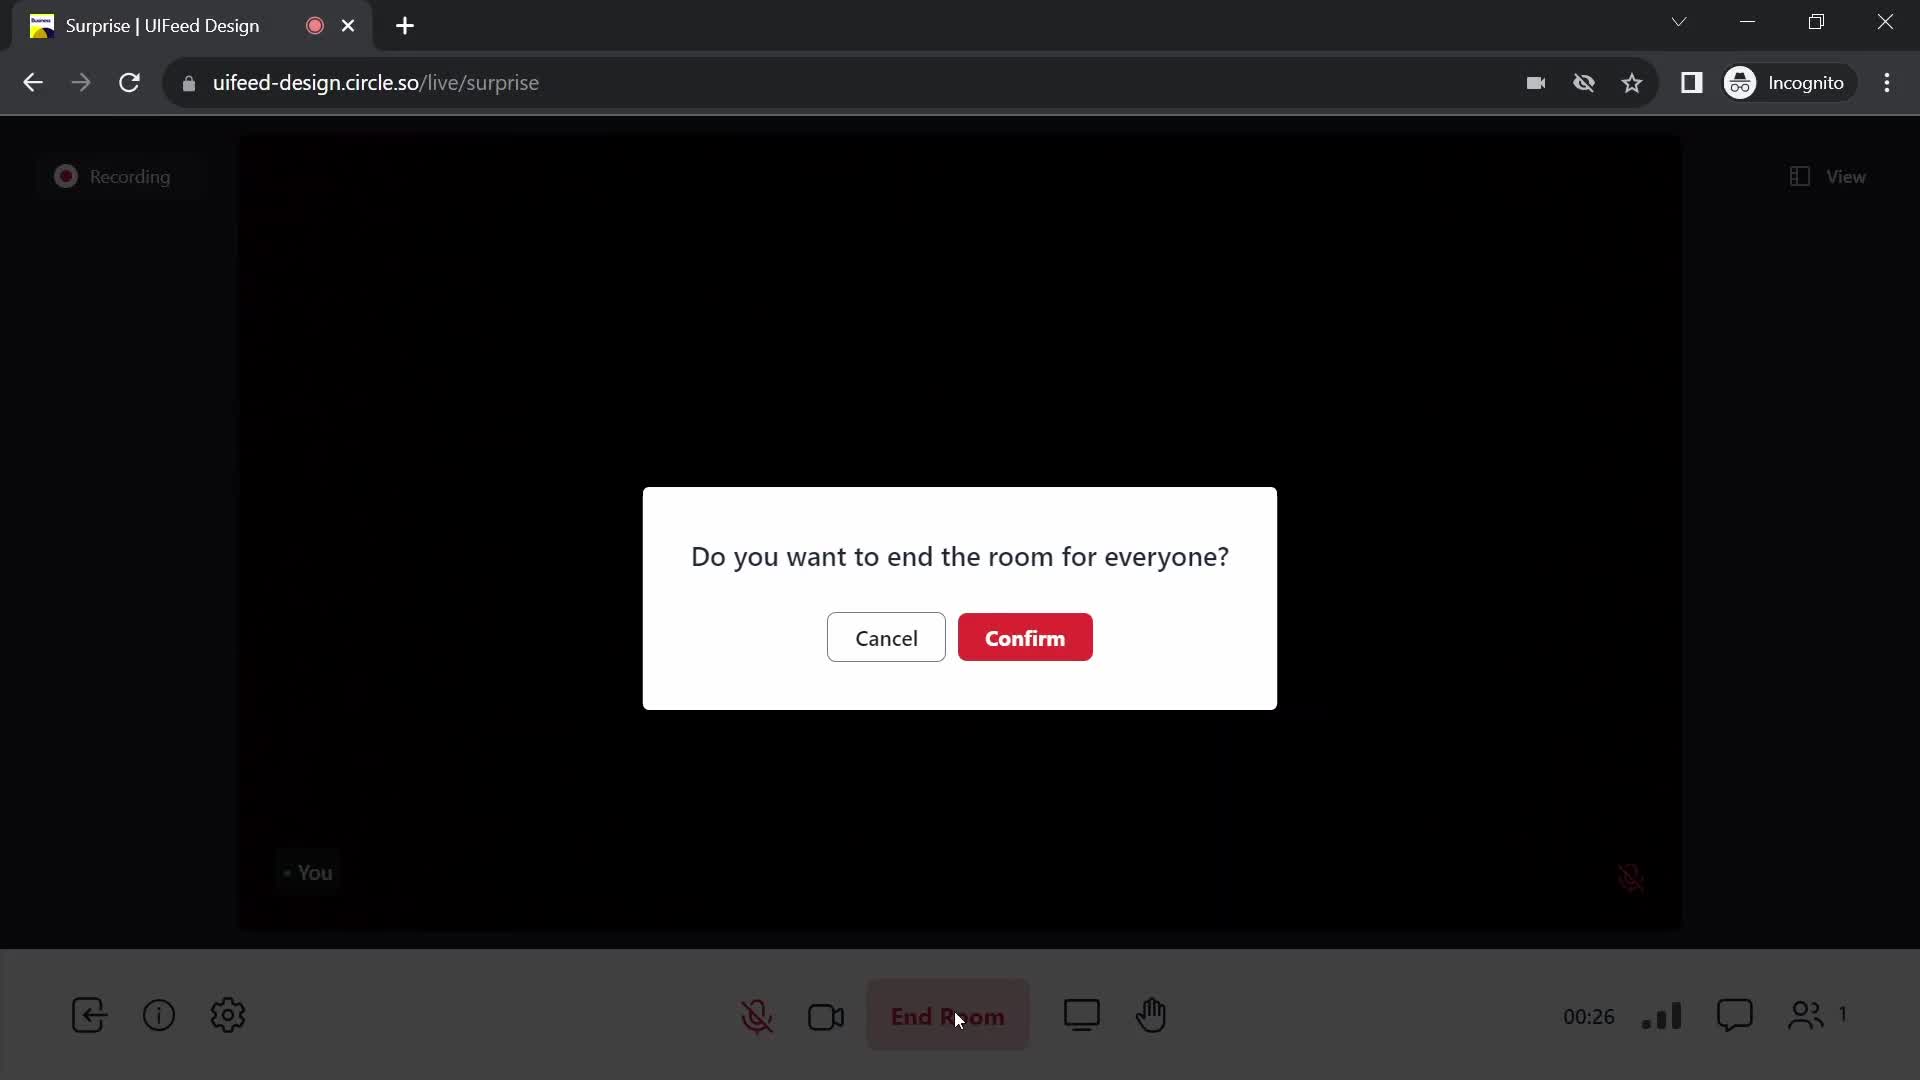1920x1080 pixels.
Task: Open room Info panel
Action: [158, 1015]
